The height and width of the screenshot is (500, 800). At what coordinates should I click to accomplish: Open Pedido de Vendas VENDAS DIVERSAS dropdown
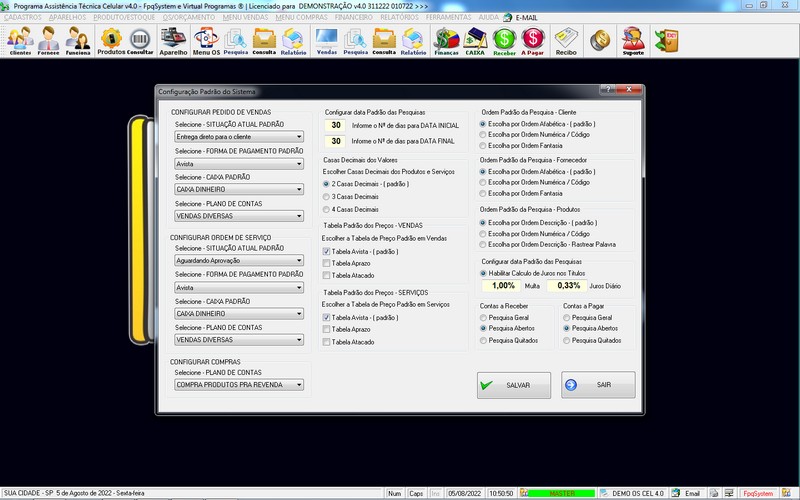pos(239,216)
